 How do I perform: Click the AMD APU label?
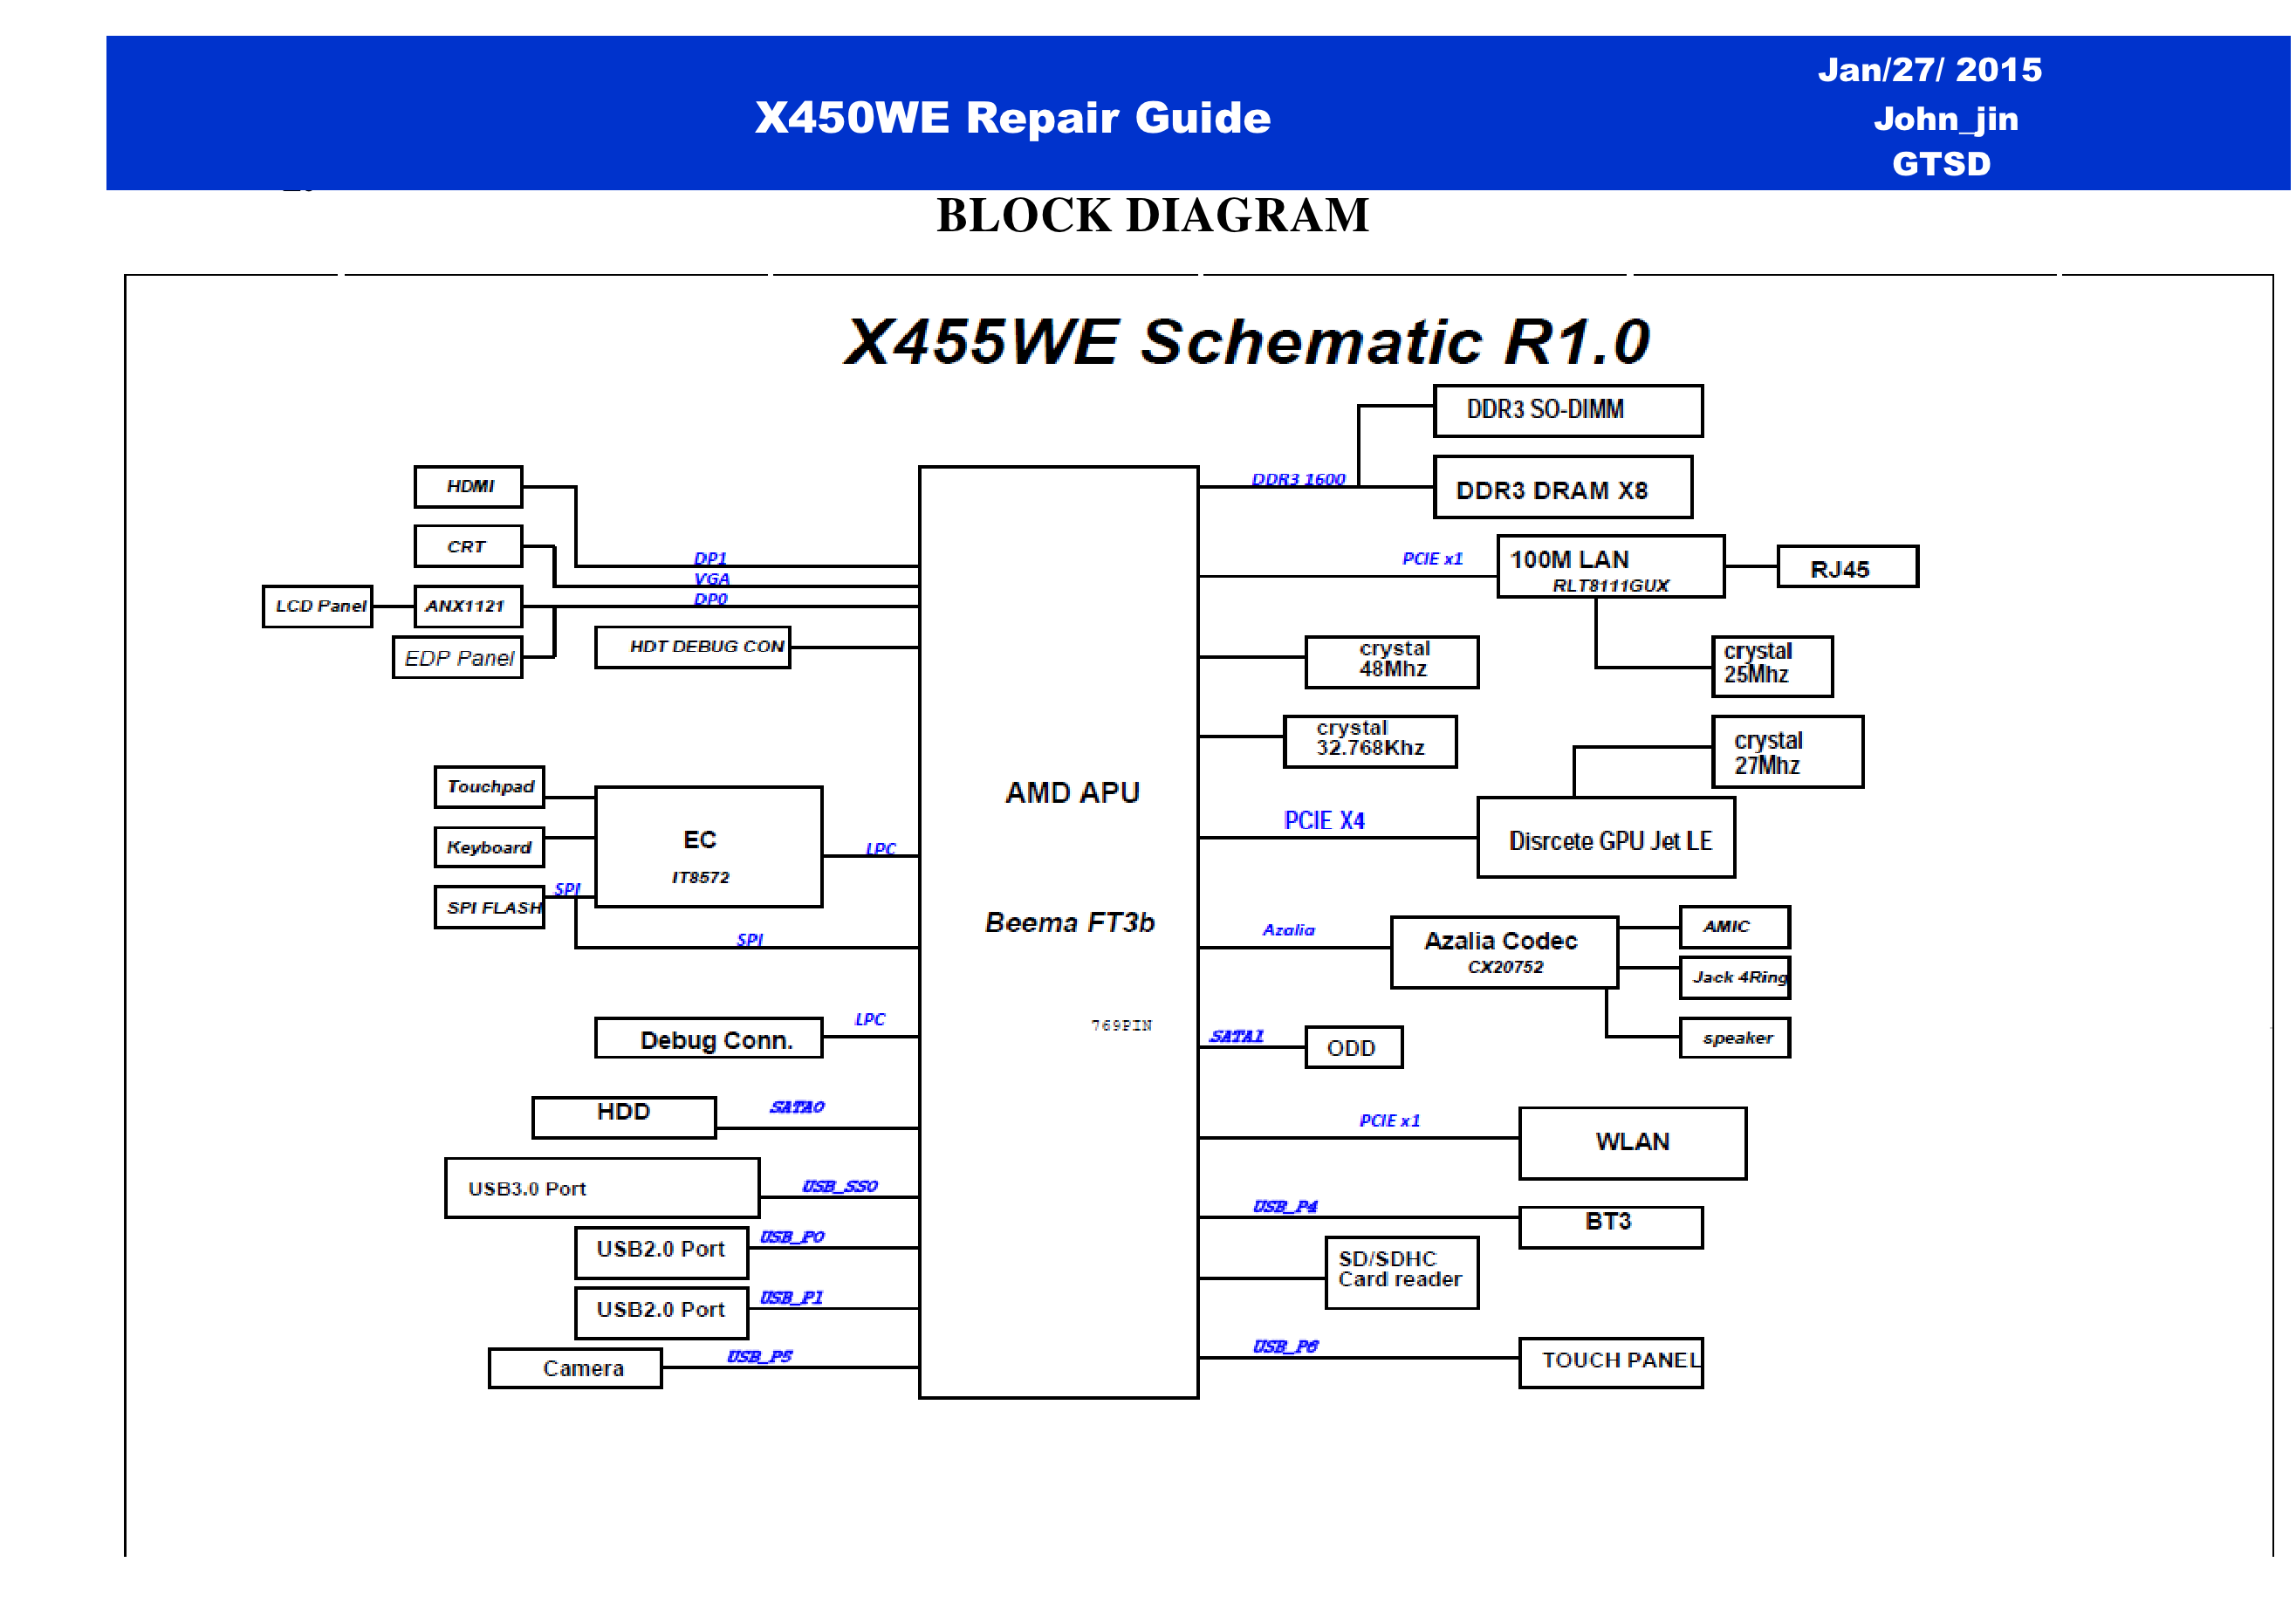pyautogui.click(x=1072, y=793)
